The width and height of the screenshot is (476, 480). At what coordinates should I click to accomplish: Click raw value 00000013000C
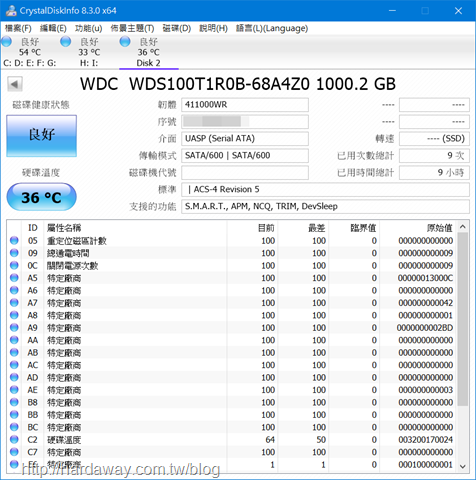pos(425,278)
